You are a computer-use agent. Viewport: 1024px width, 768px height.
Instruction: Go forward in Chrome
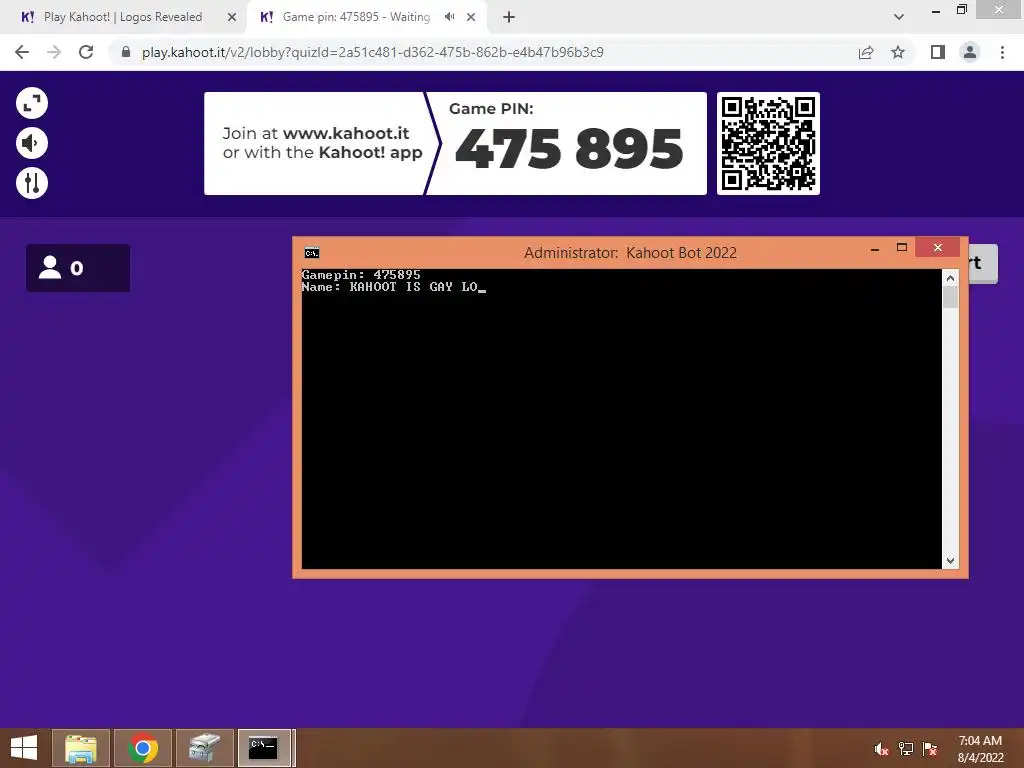pos(54,52)
